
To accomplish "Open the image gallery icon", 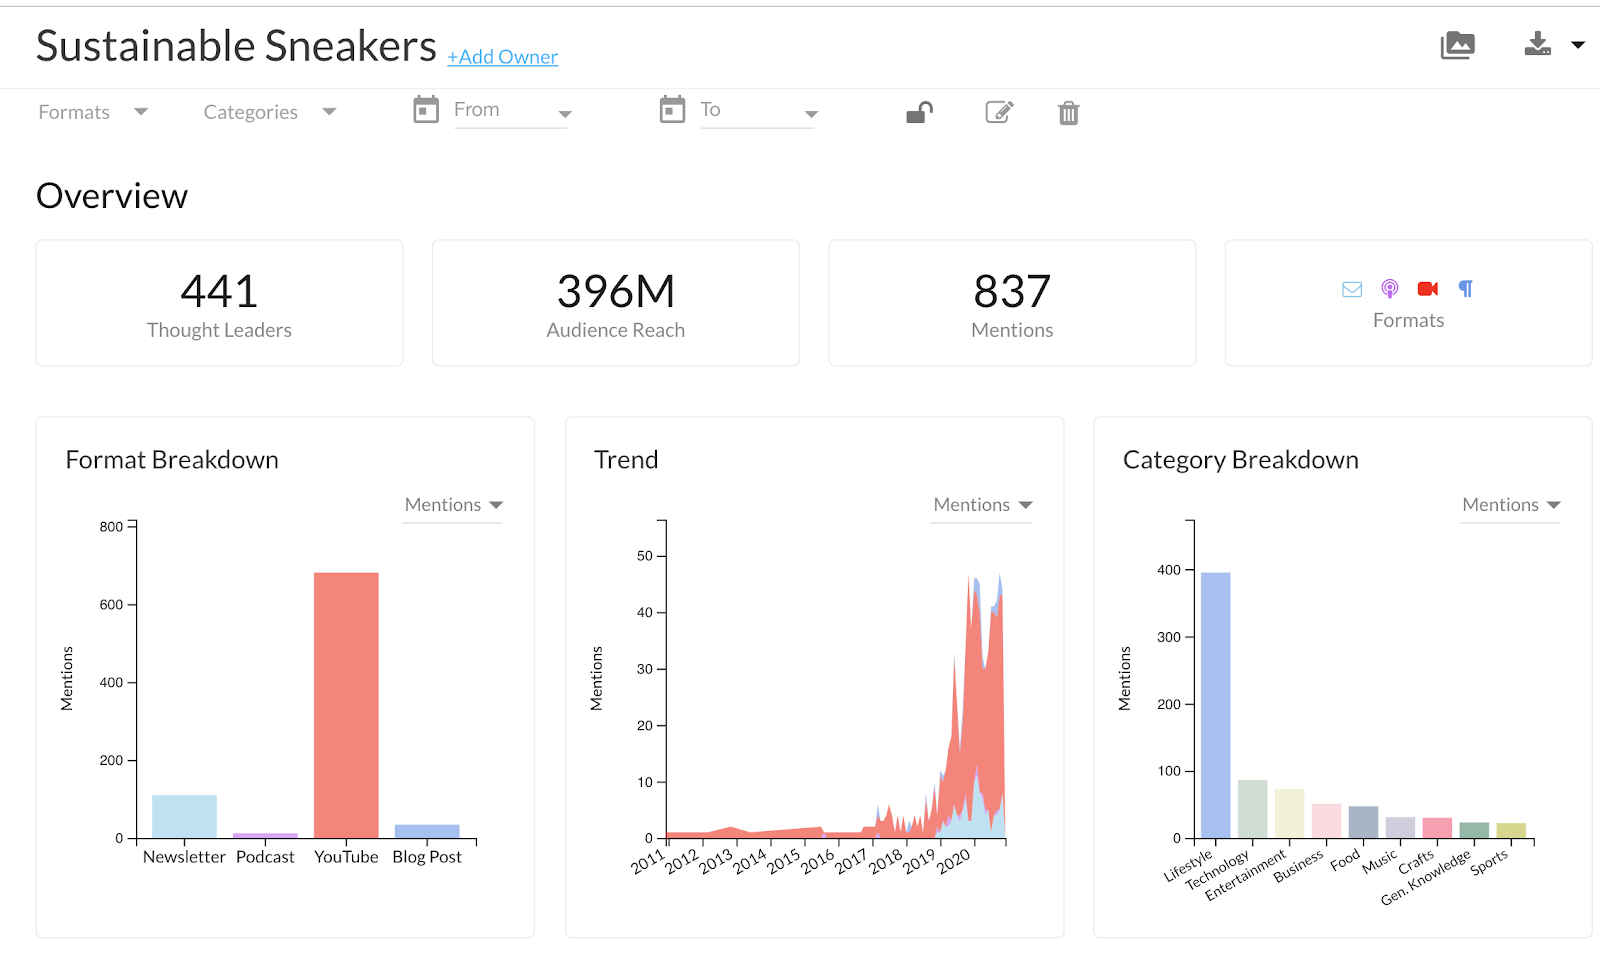I will [x=1457, y=45].
